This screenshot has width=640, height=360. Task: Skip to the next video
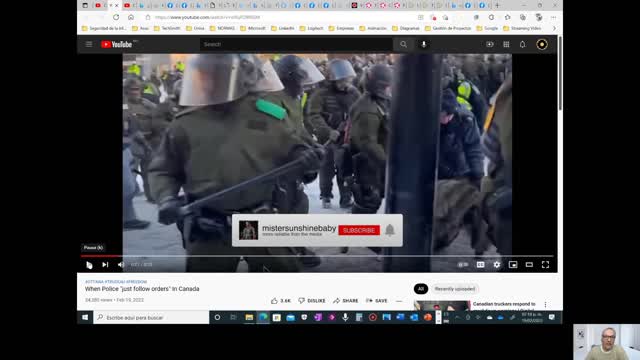105,264
